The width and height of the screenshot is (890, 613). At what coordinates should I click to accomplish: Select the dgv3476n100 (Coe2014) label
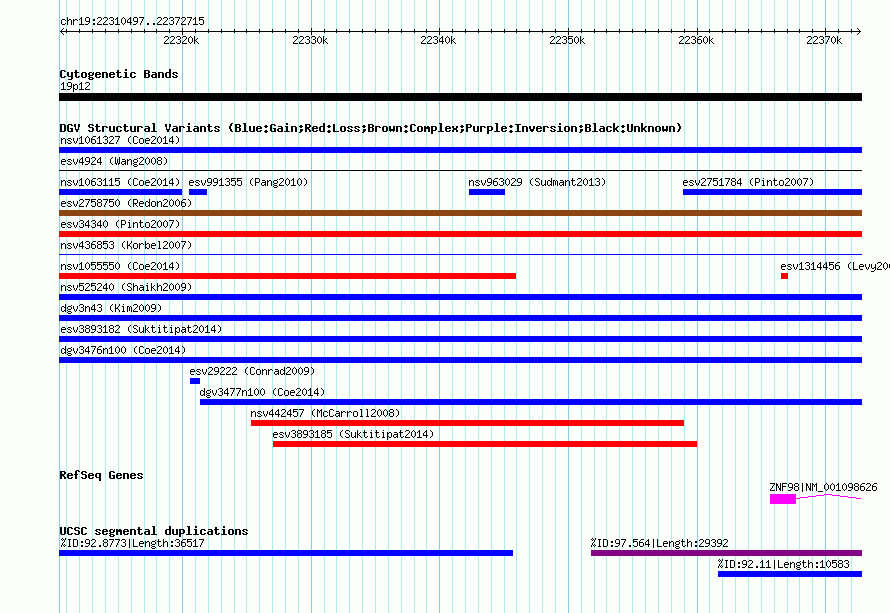coord(123,350)
